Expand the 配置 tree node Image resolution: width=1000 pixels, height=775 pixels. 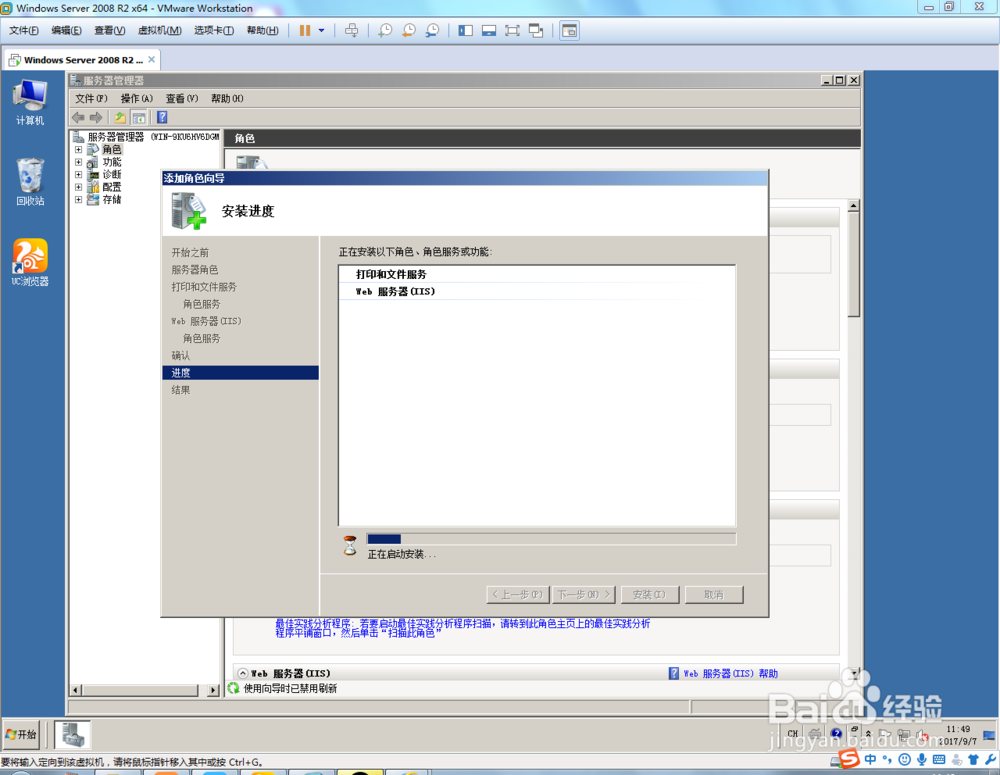pos(78,187)
